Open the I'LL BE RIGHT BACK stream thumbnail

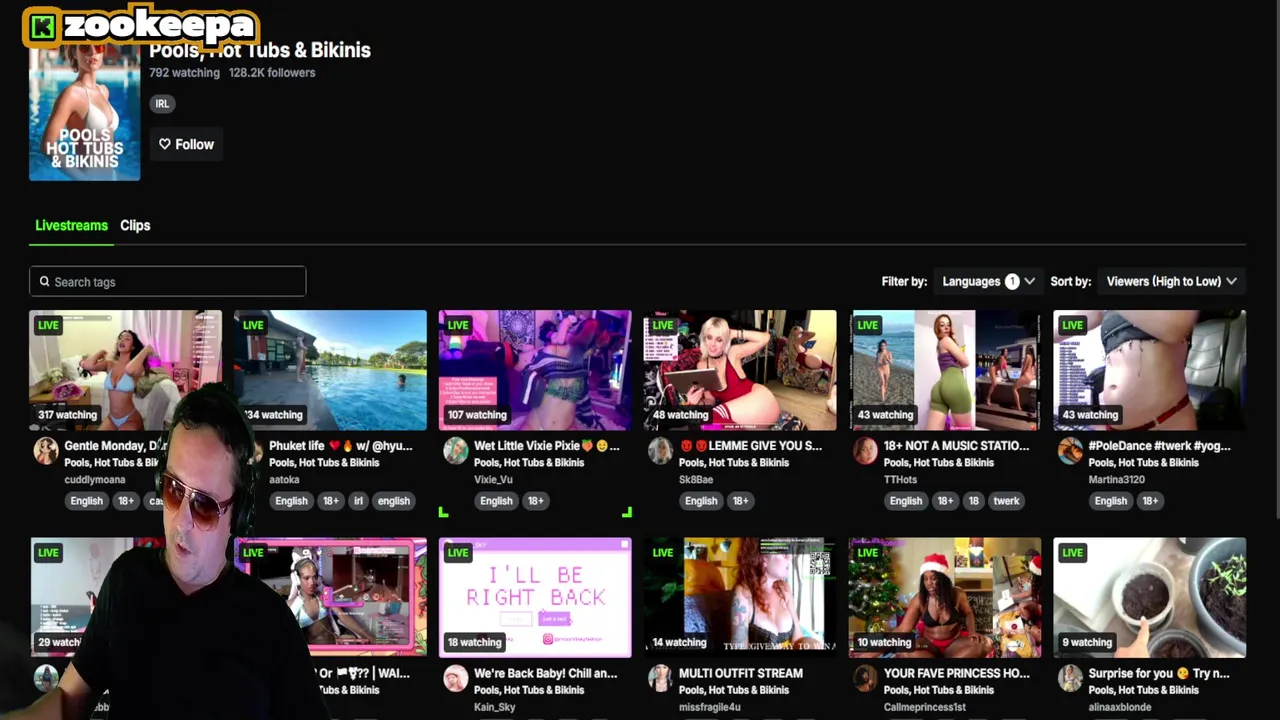[x=535, y=598]
